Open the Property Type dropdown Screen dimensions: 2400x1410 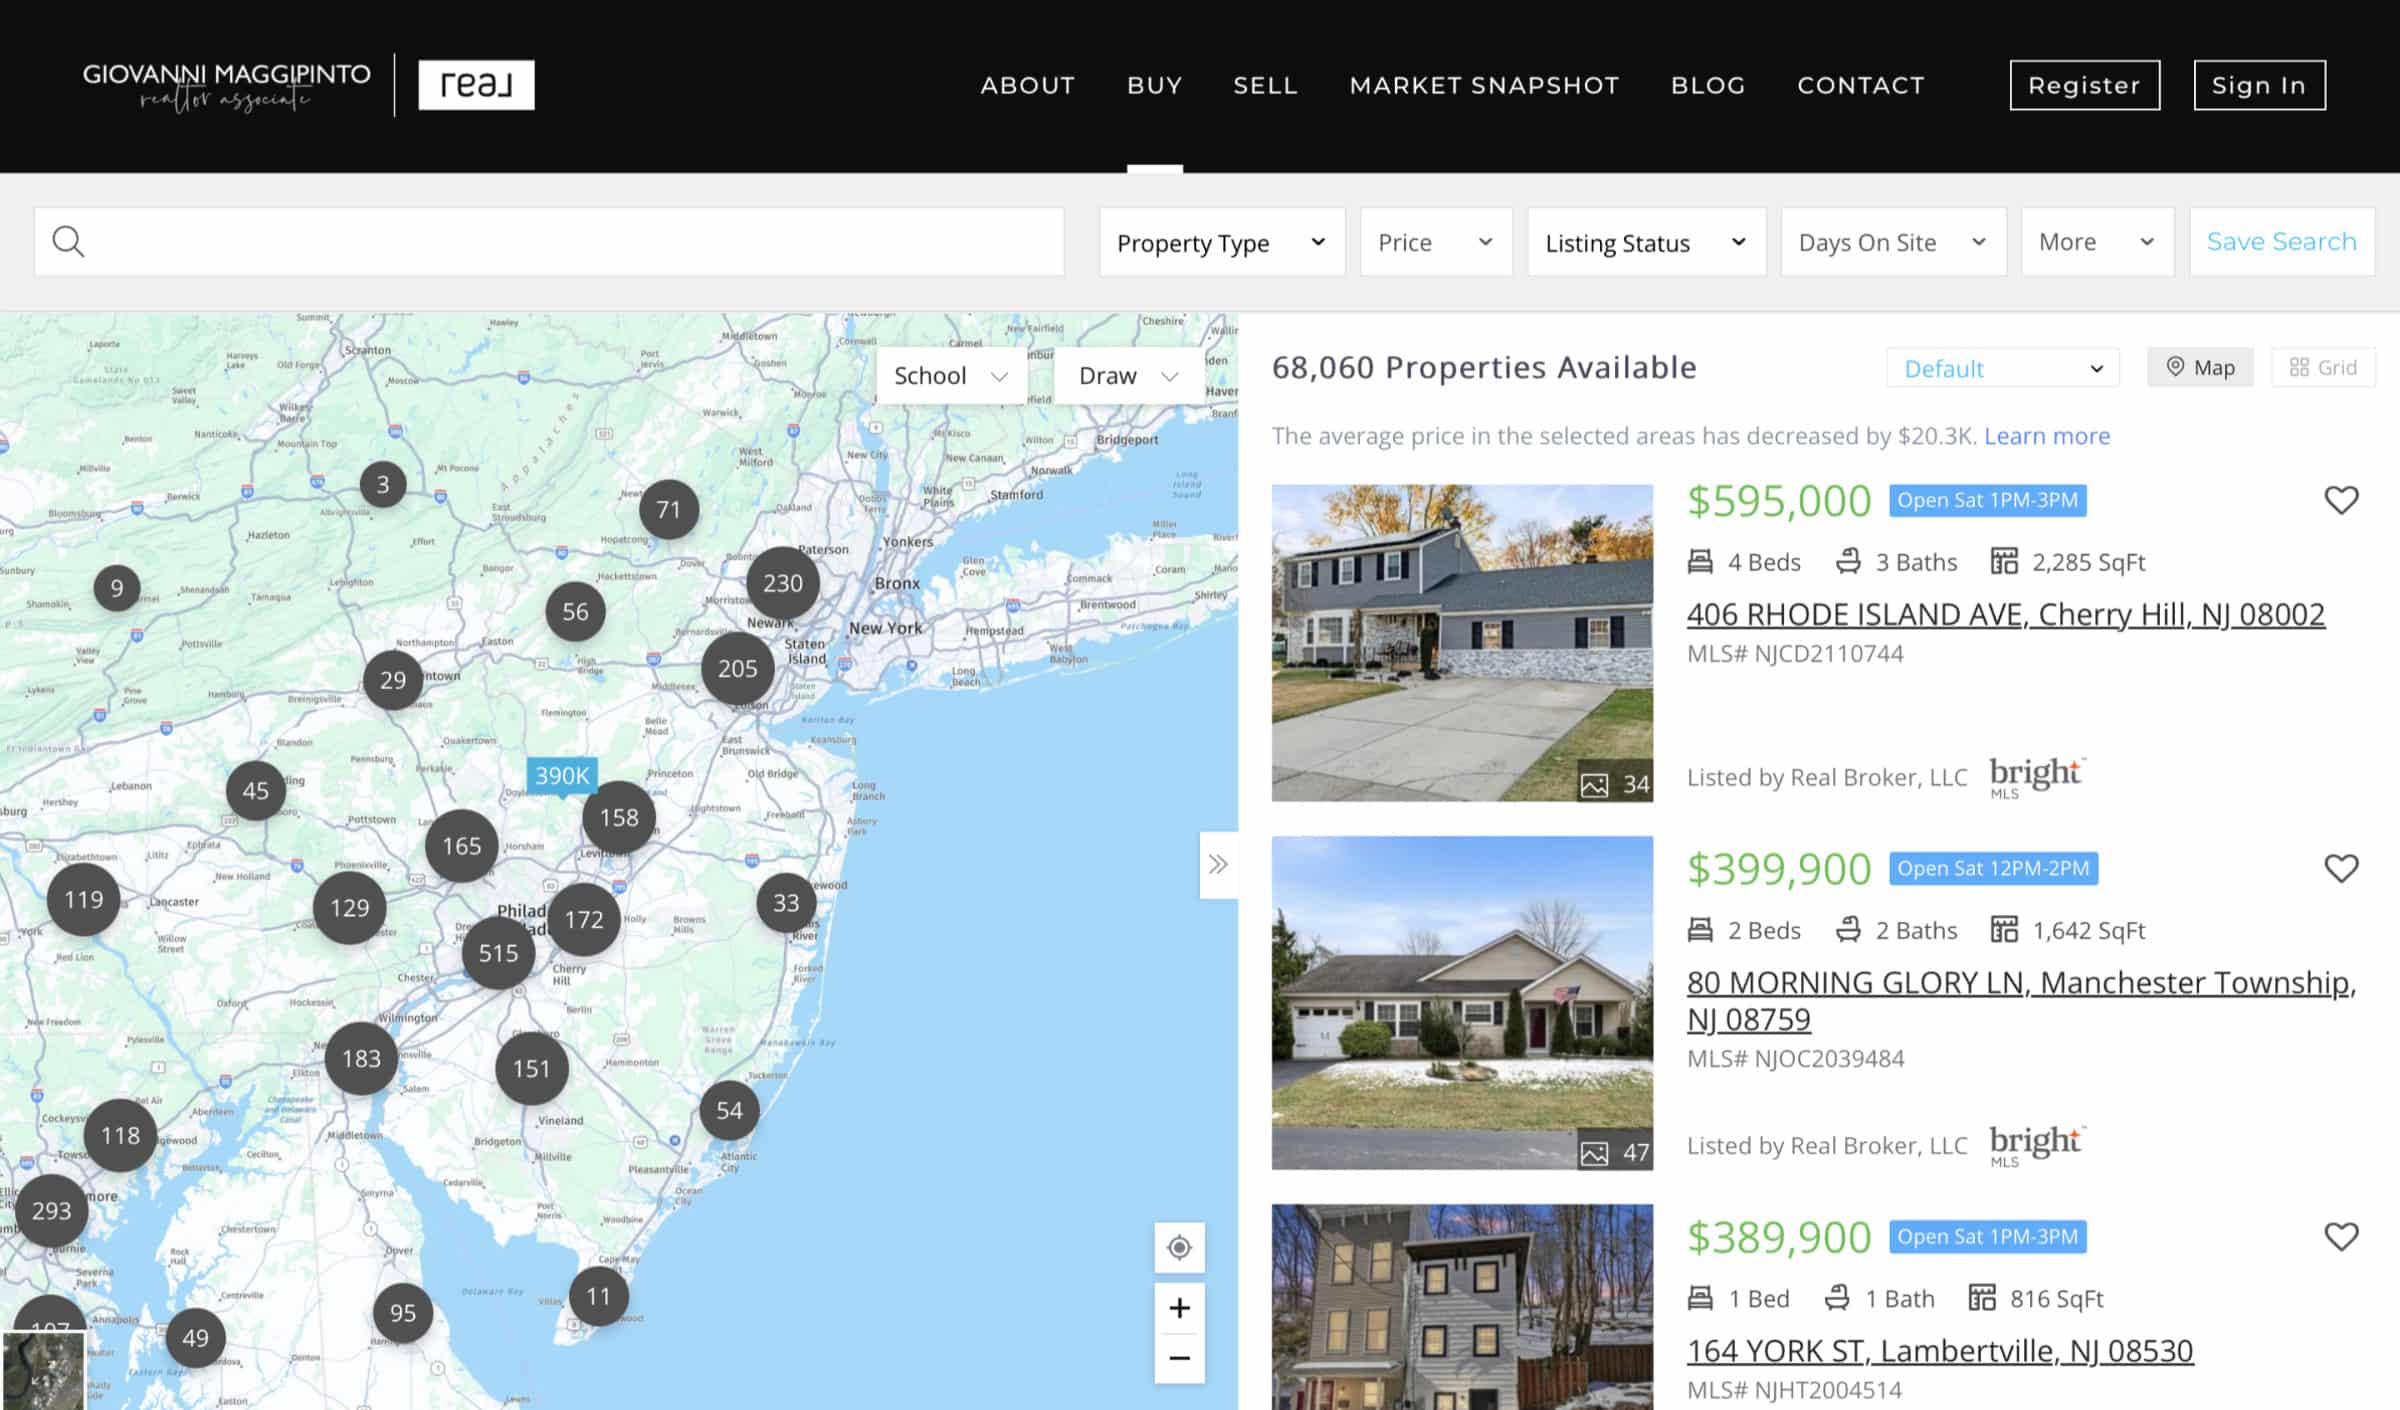(1221, 241)
